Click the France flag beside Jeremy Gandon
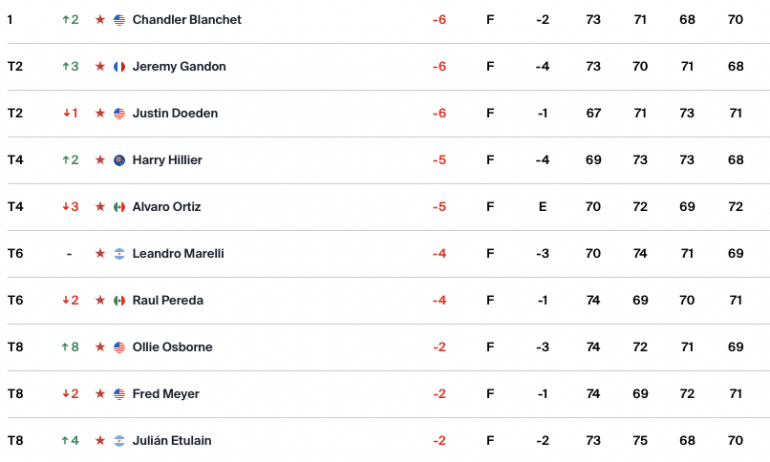This screenshot has height=462, width=770. [x=119, y=67]
